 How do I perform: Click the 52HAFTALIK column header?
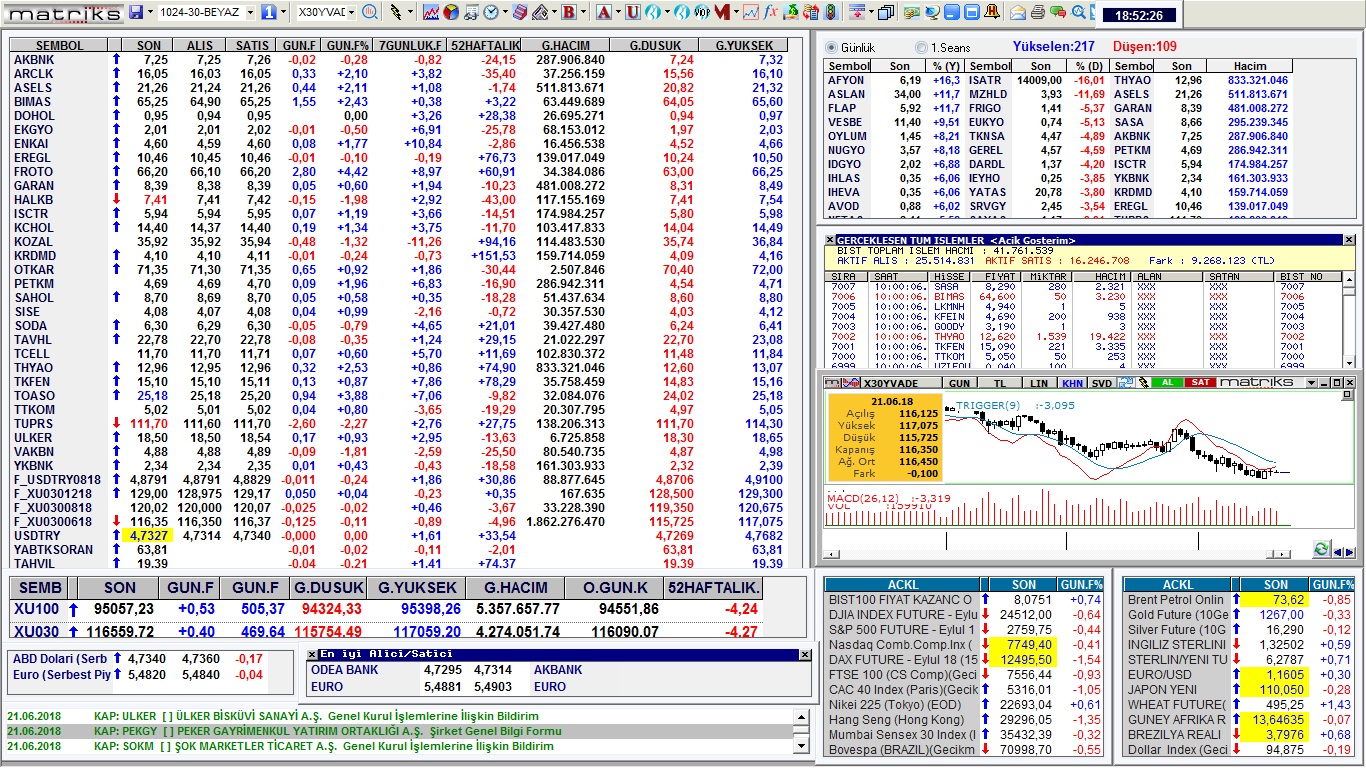(484, 46)
